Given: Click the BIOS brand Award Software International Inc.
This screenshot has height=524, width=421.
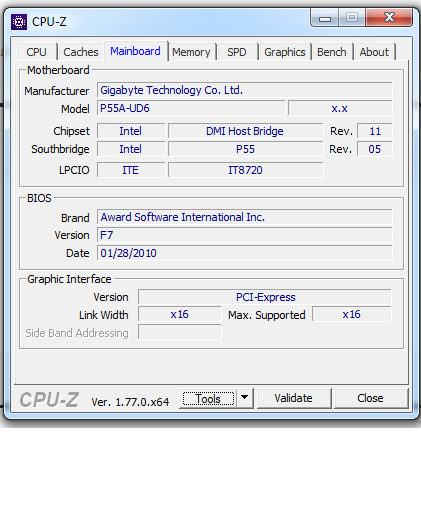Looking at the screenshot, I should click(245, 217).
